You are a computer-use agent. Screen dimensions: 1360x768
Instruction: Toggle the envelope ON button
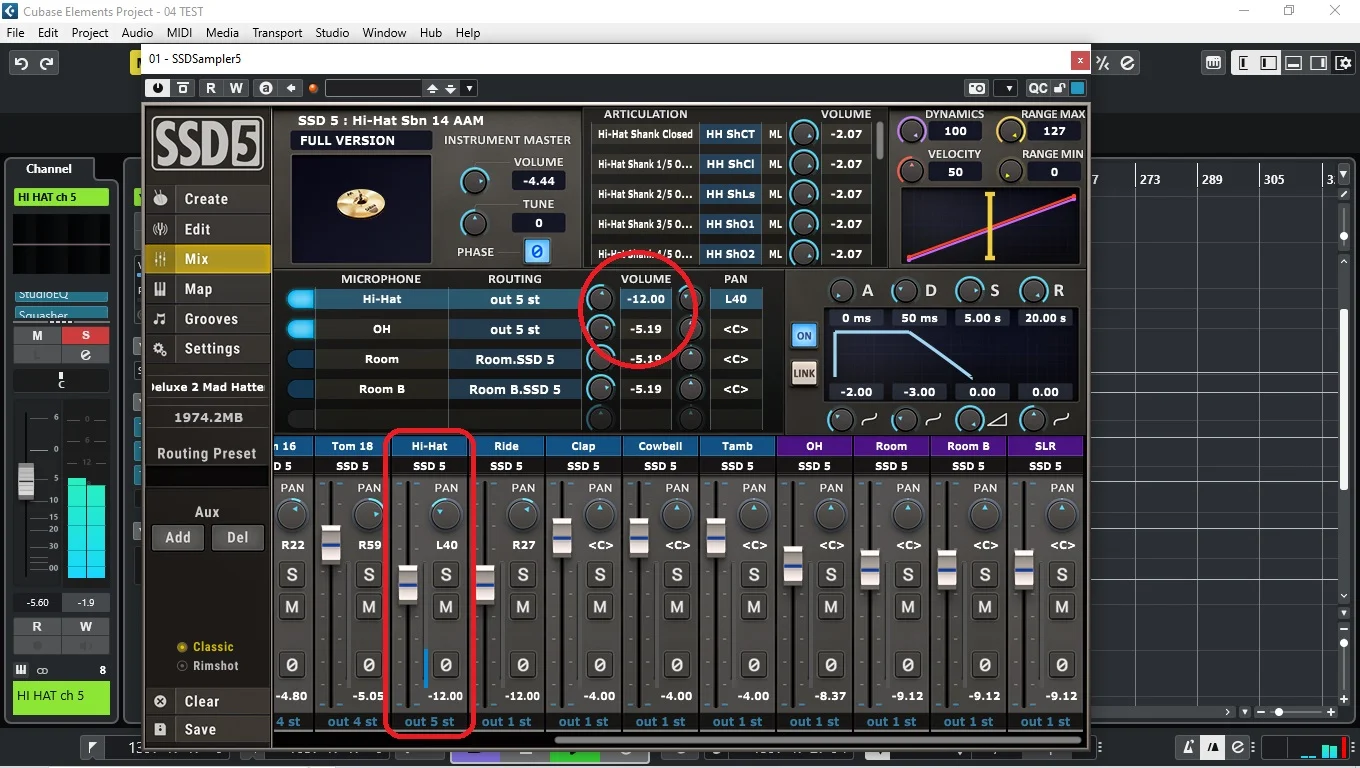804,336
